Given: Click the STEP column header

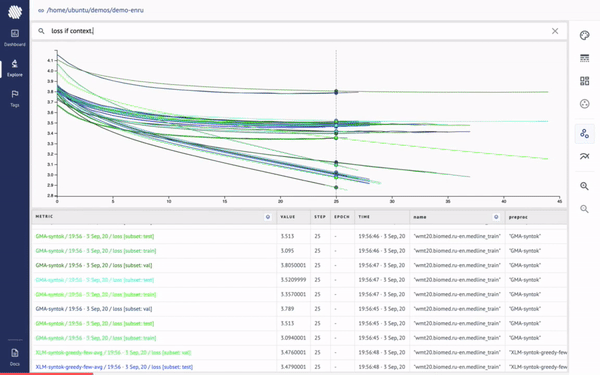Looking at the screenshot, I should point(320,217).
